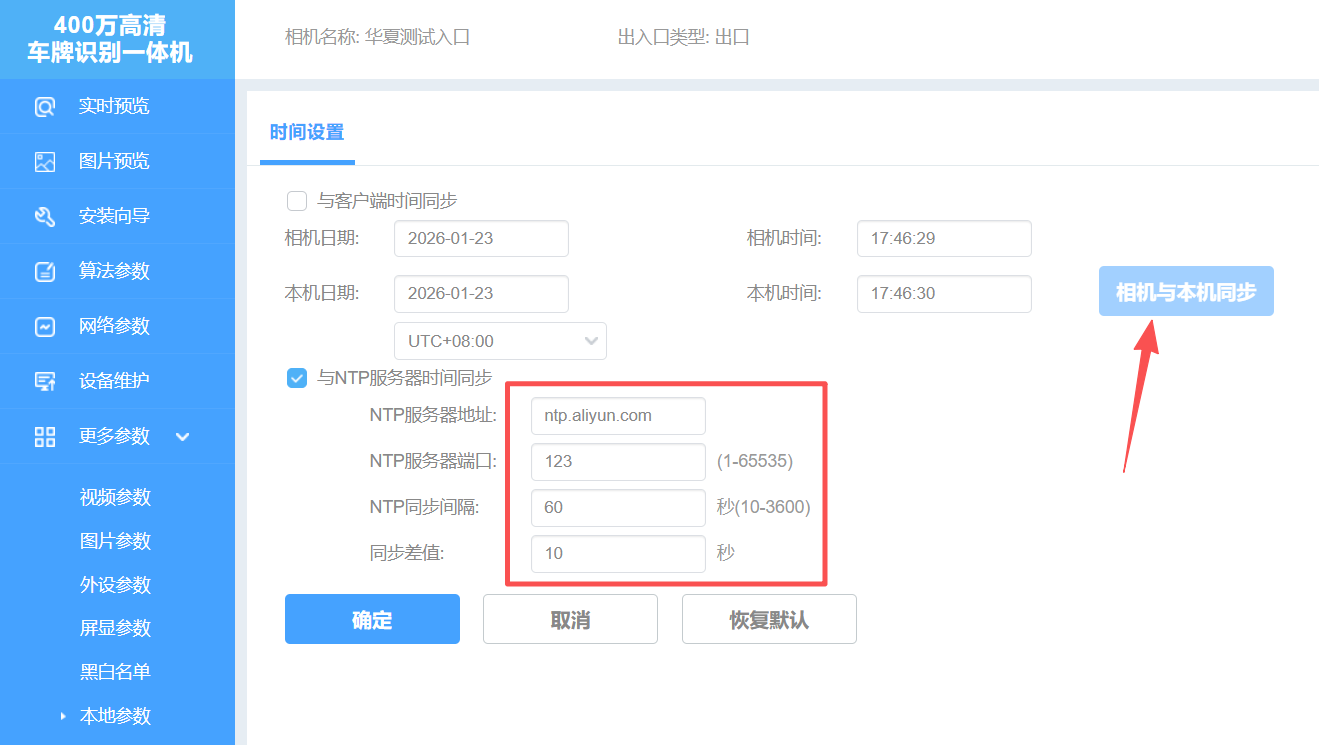Click the NTP服务器地址 input field
The width and height of the screenshot is (1319, 745).
coord(618,416)
